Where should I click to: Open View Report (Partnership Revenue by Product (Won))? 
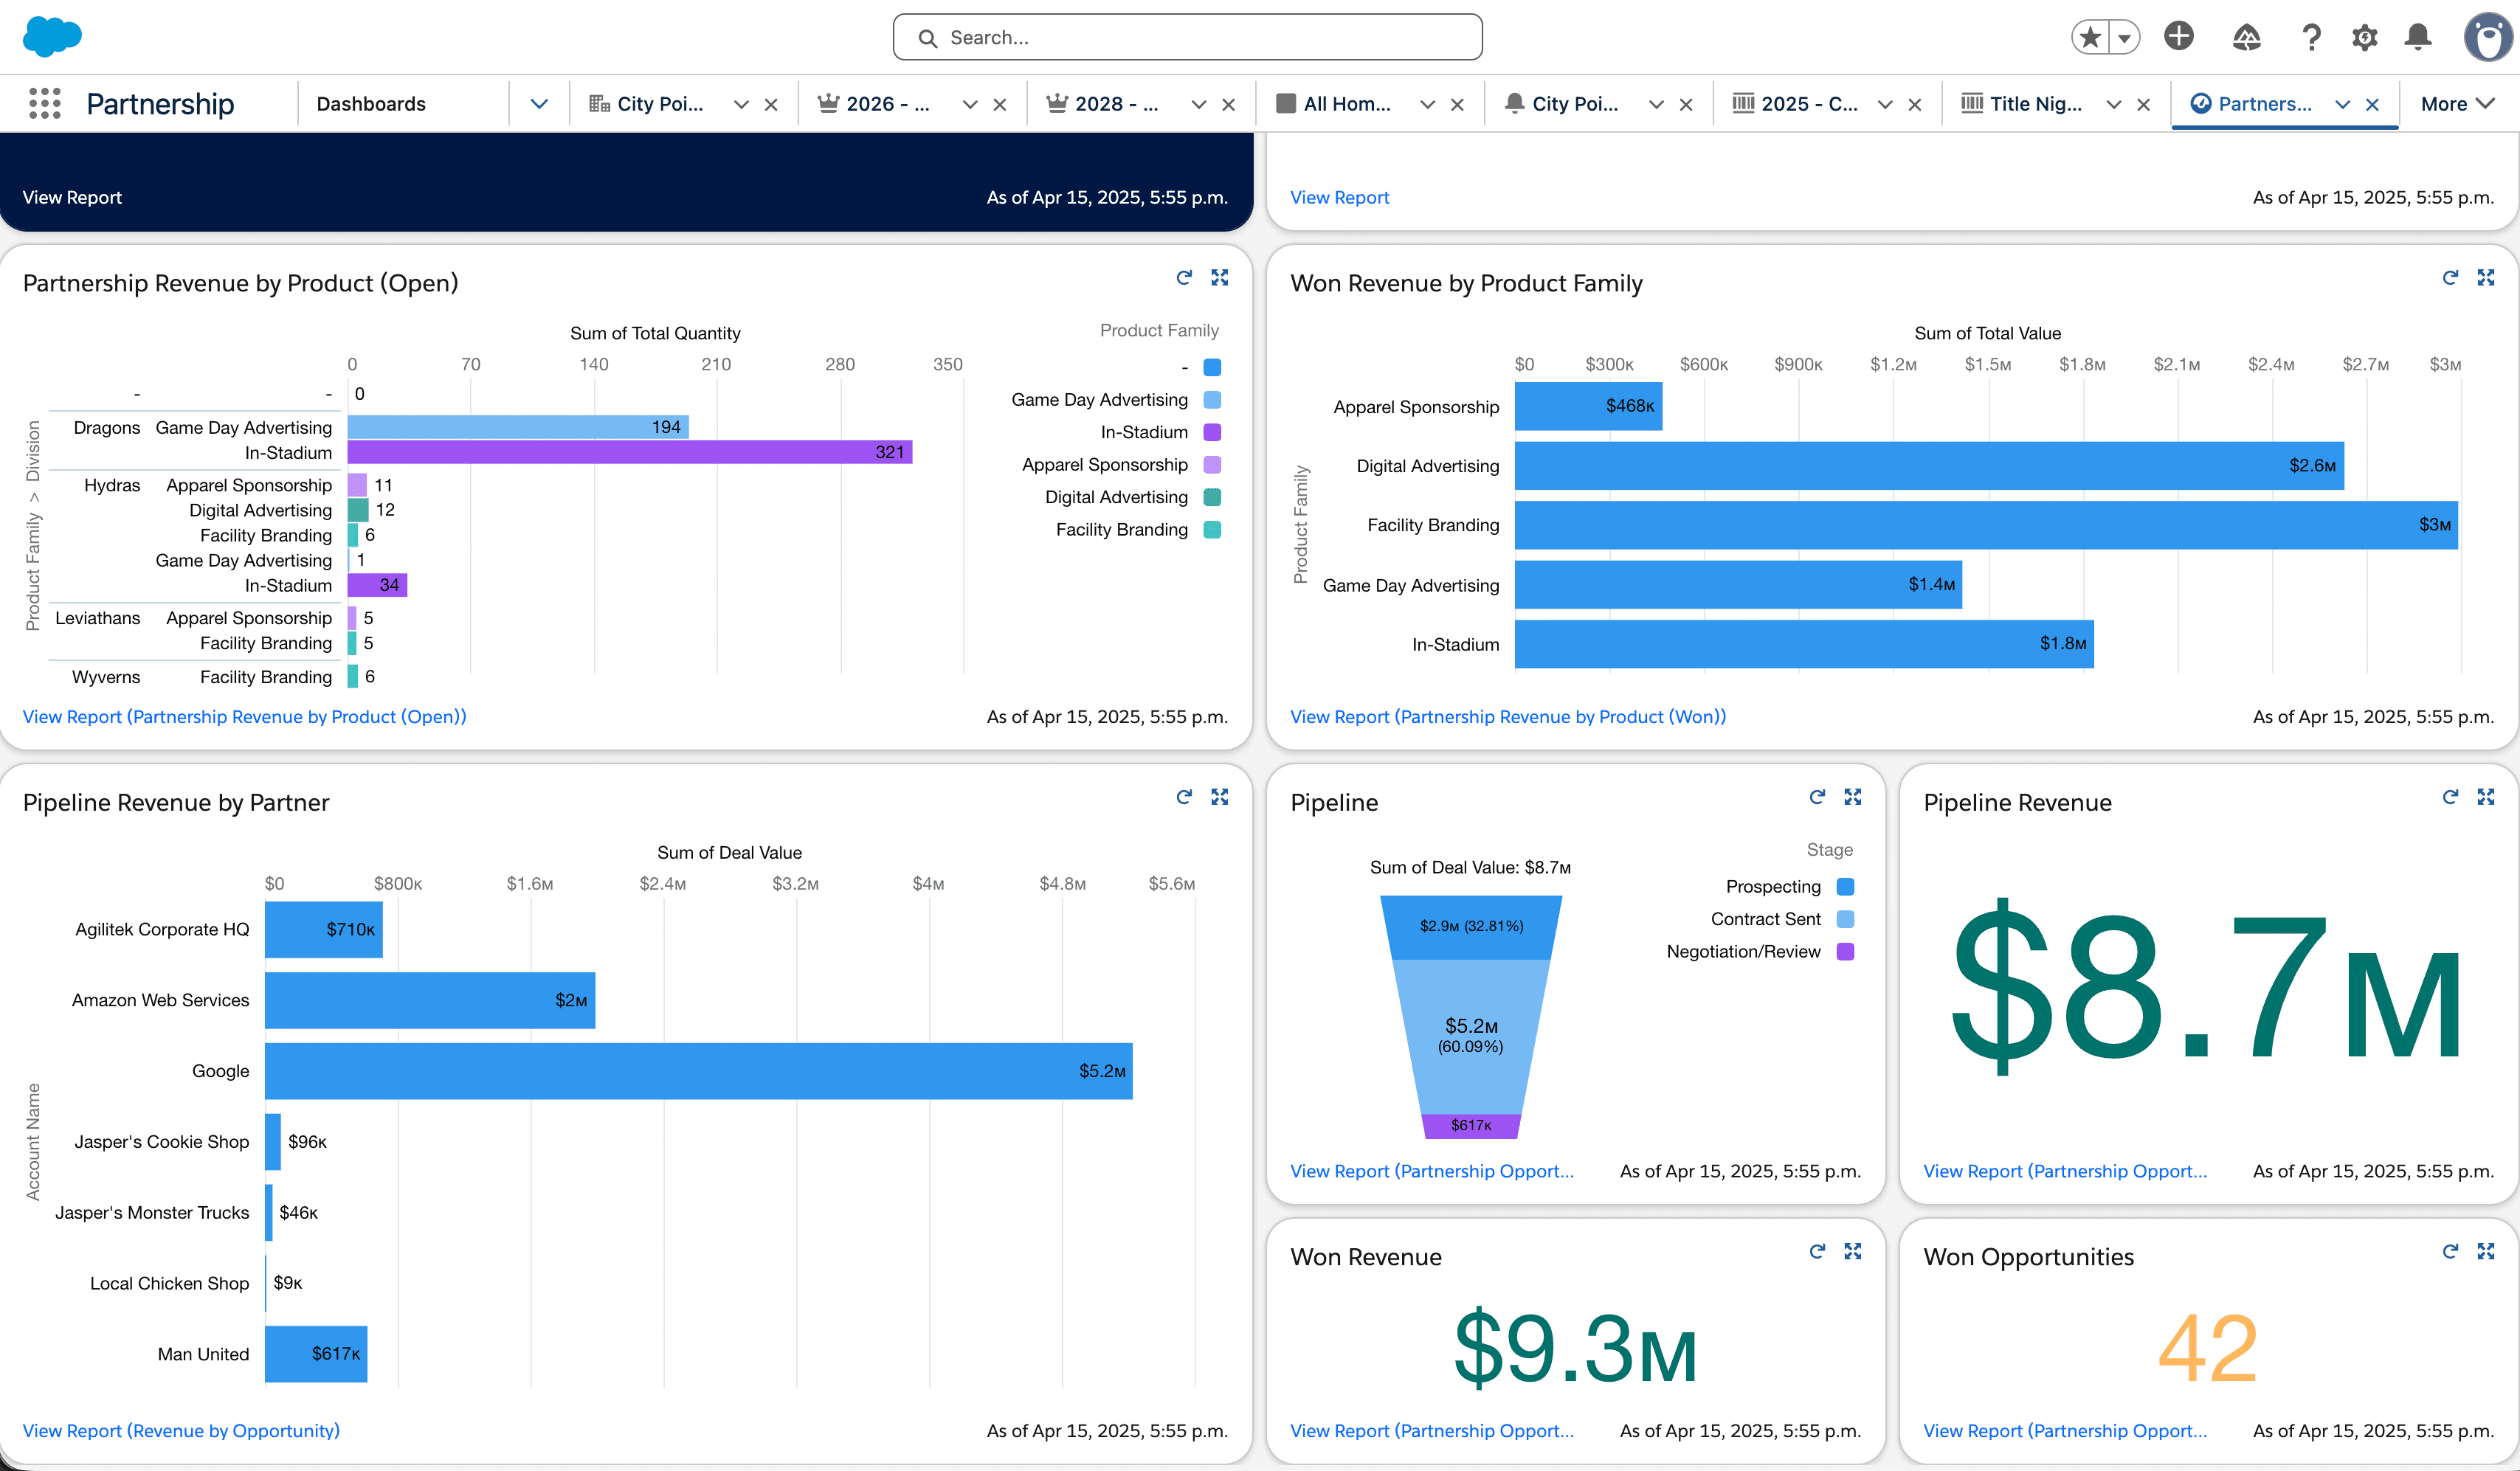point(1507,716)
